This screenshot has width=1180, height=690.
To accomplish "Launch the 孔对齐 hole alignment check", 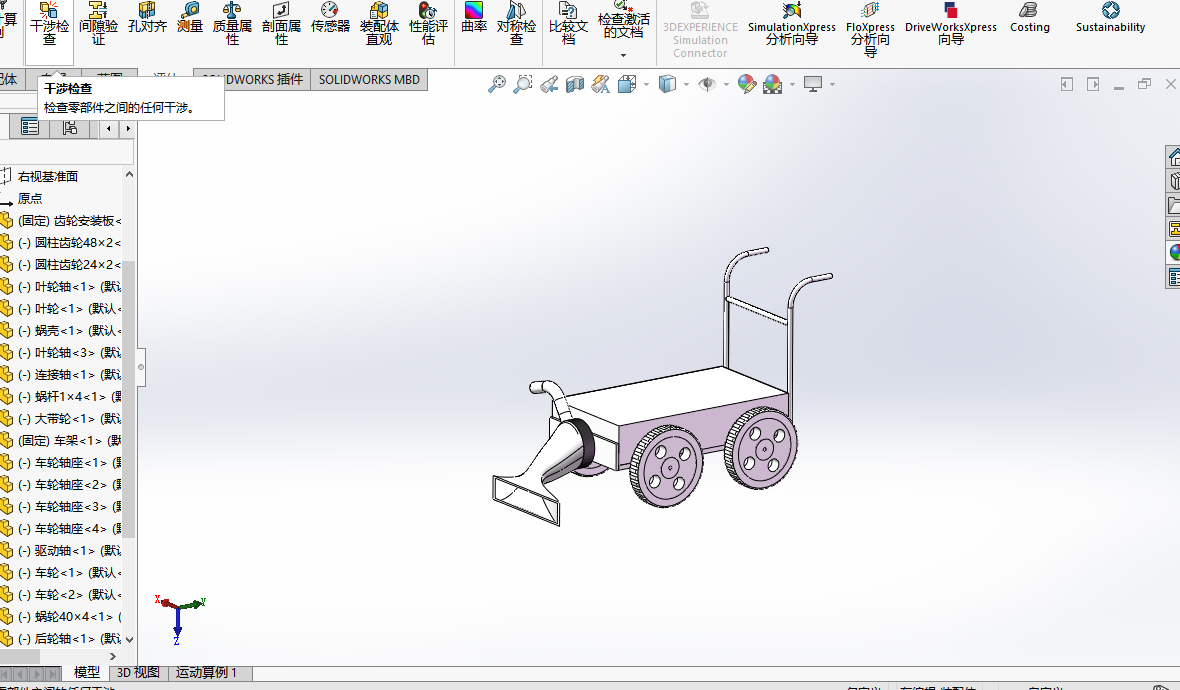I will click(147, 18).
